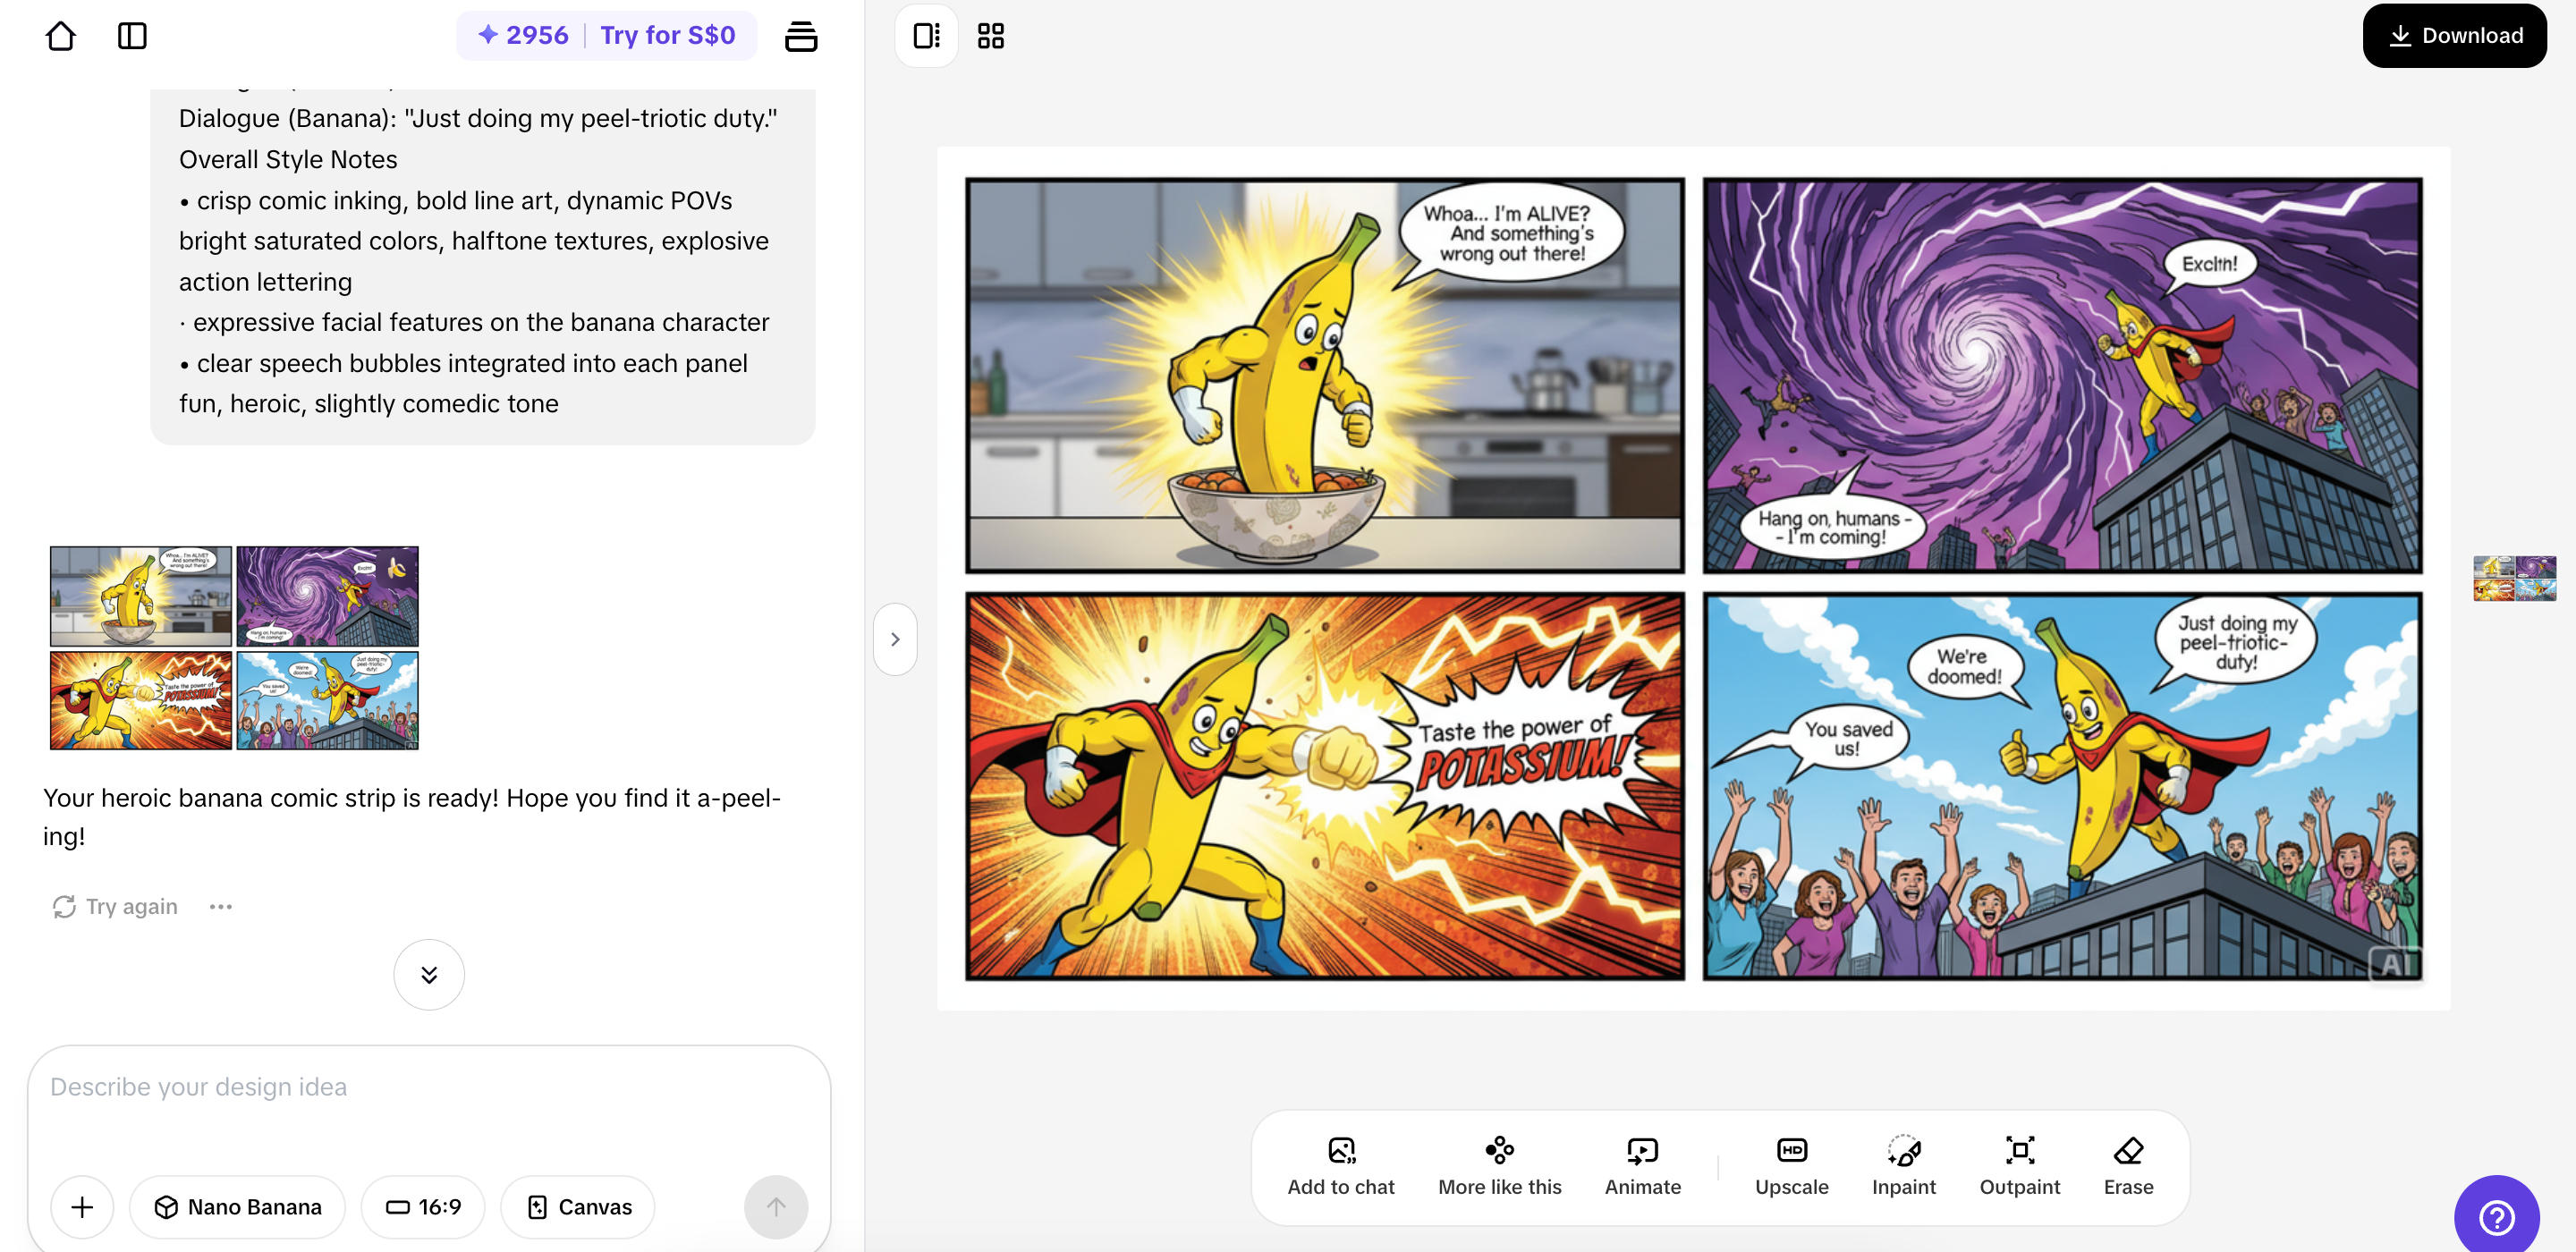
Task: Toggle the left sidebar panel icon
Action: [132, 36]
